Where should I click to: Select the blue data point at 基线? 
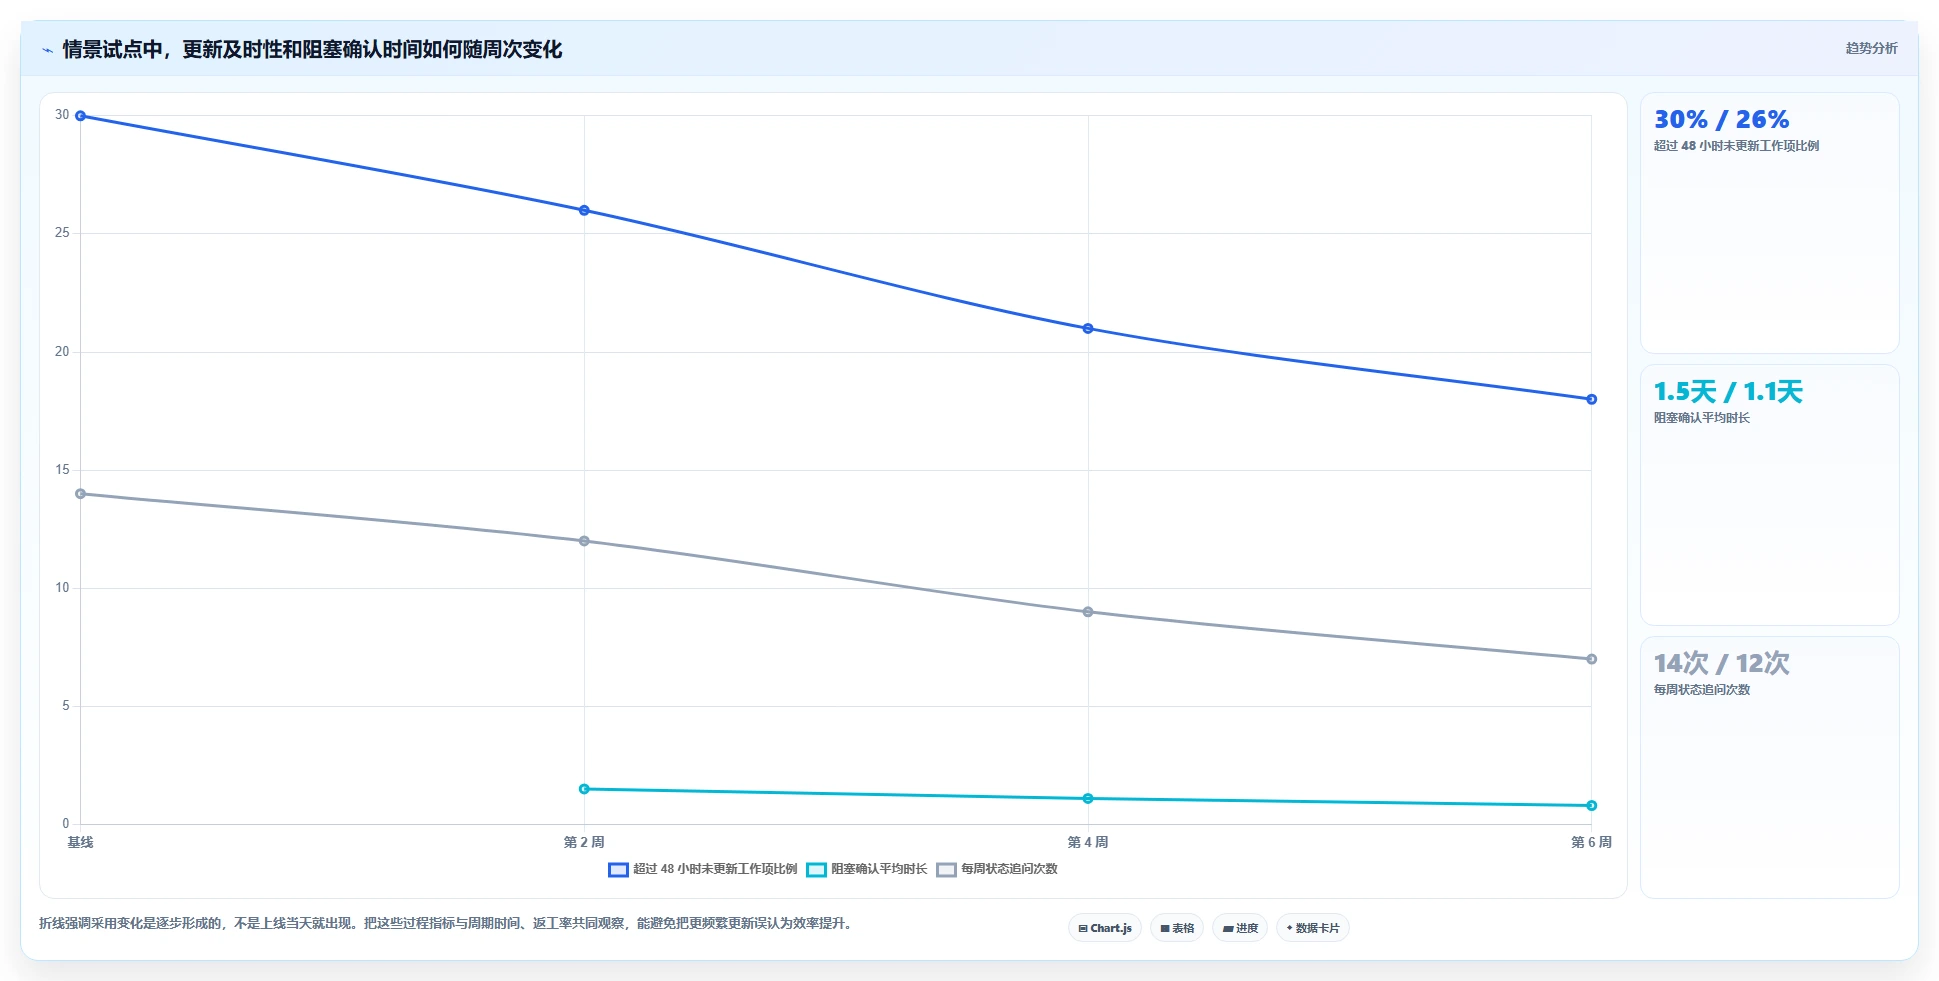coord(81,116)
